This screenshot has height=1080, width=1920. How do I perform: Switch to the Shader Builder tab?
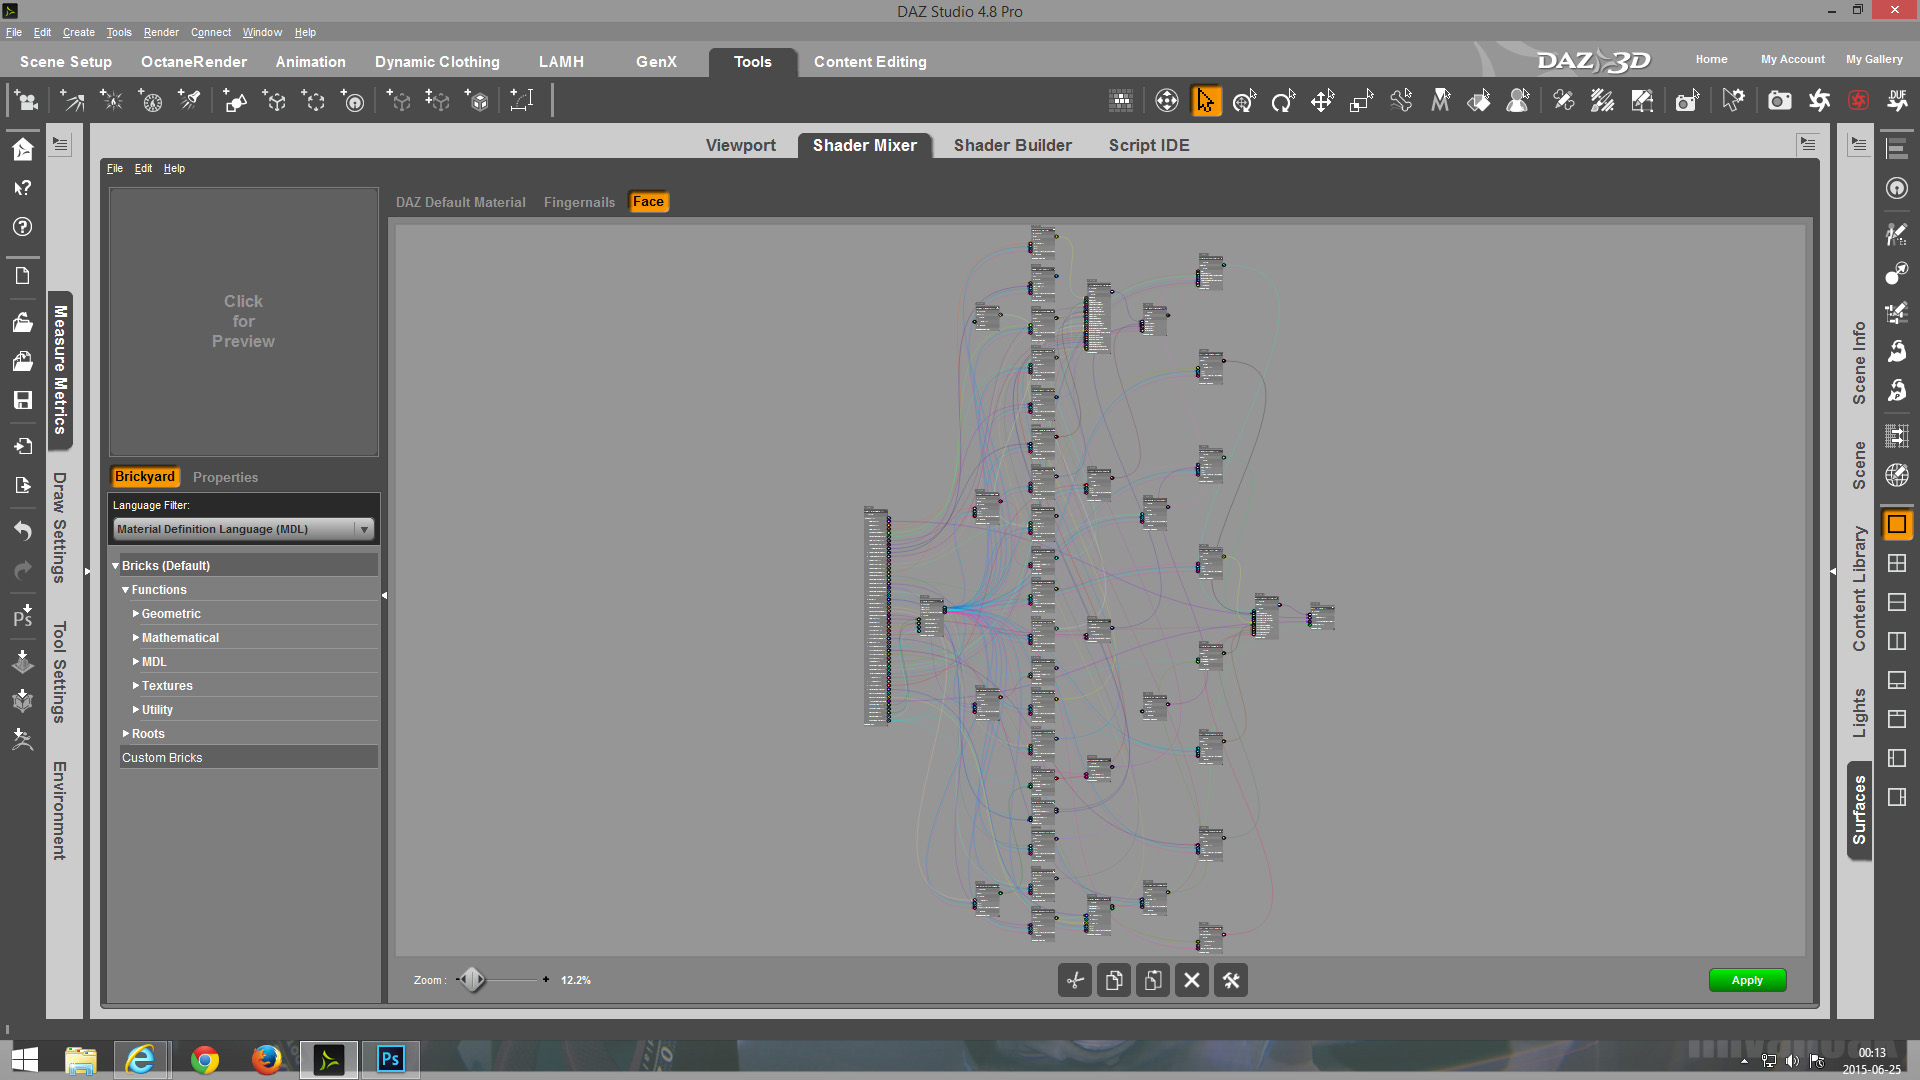(x=1012, y=145)
